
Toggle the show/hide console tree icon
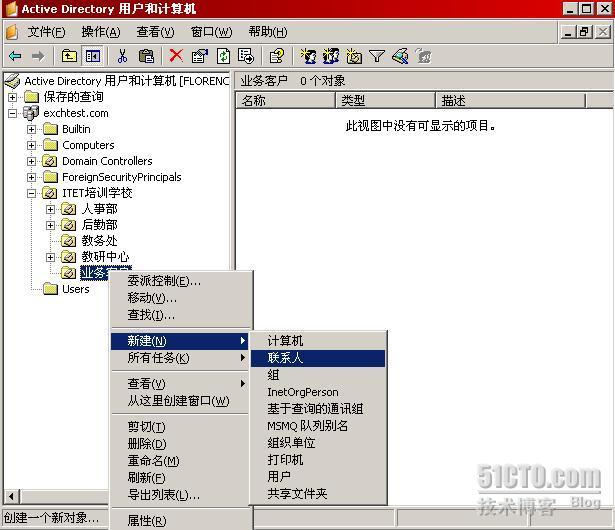point(93,56)
